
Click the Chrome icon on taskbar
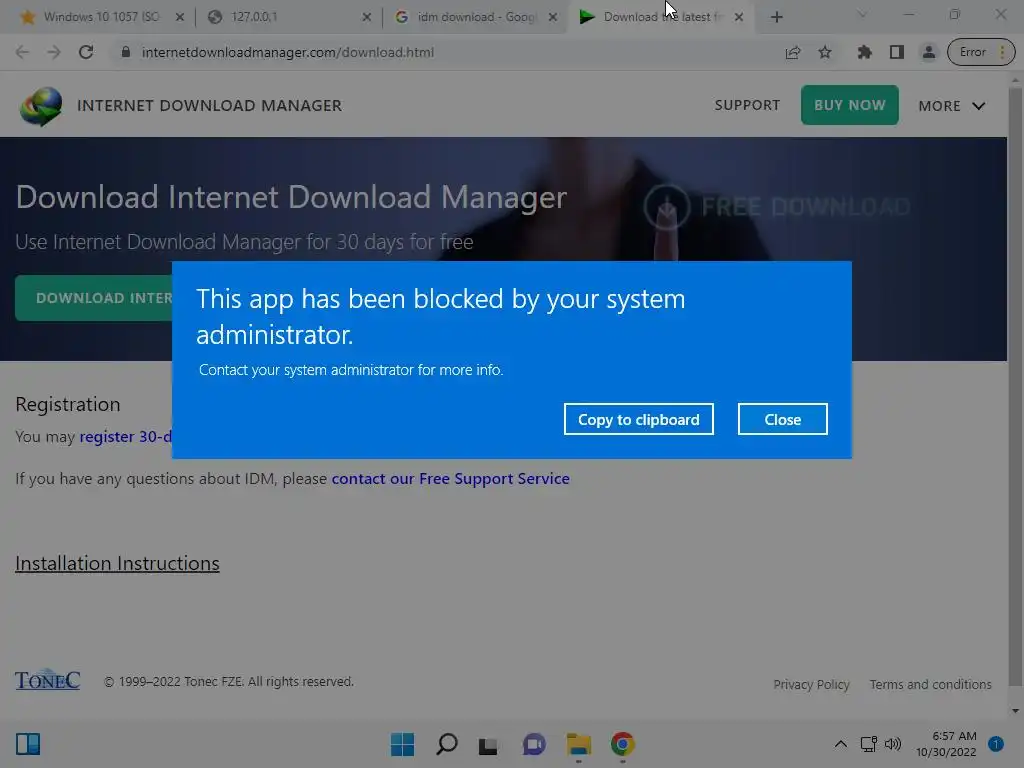[622, 744]
